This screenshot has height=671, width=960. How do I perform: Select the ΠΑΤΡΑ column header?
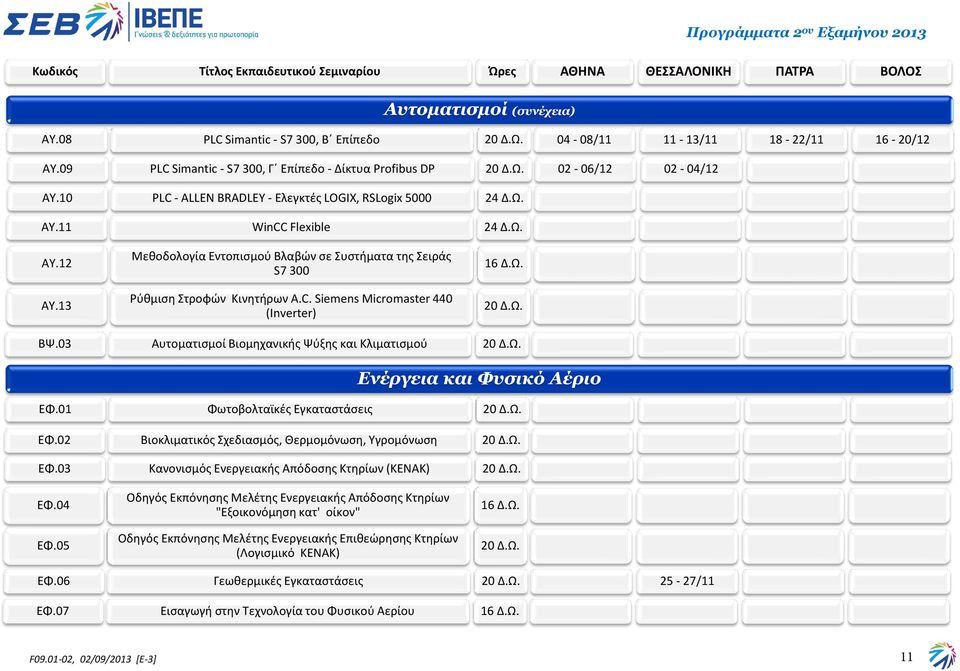pos(795,72)
